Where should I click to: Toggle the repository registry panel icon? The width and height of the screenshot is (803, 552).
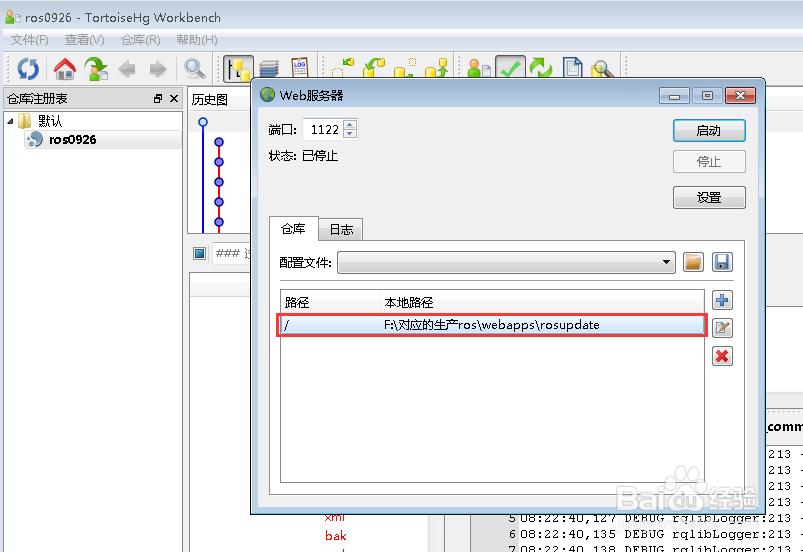[239, 69]
